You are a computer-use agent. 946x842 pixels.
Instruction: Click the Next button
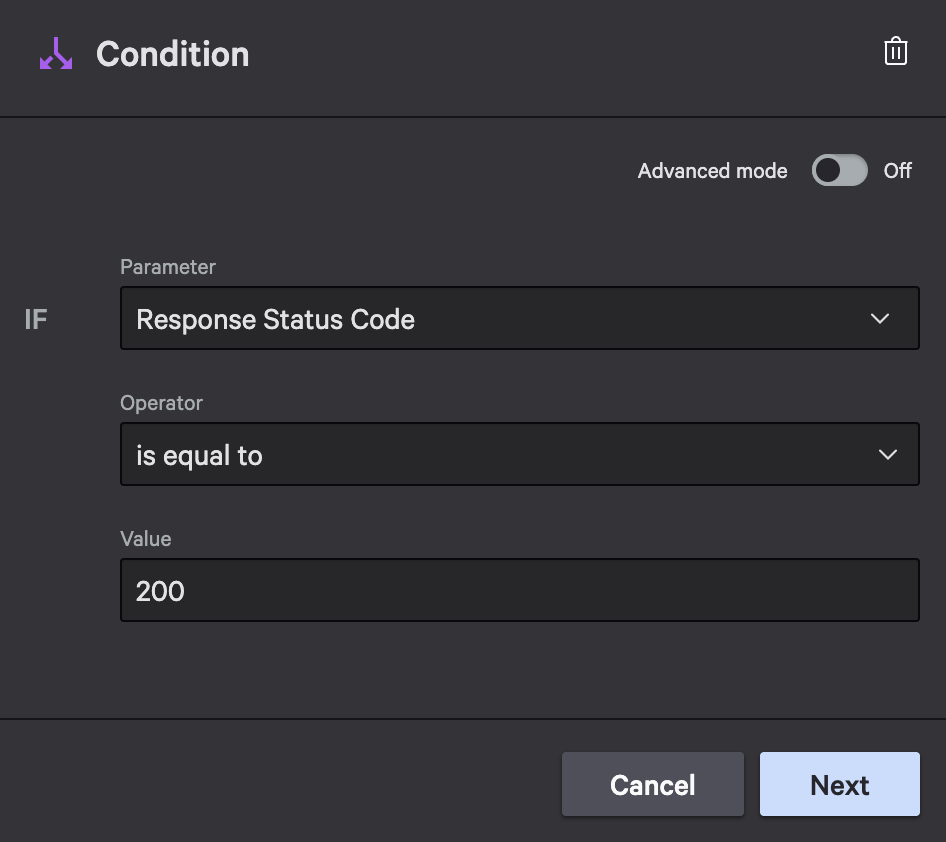tap(839, 784)
